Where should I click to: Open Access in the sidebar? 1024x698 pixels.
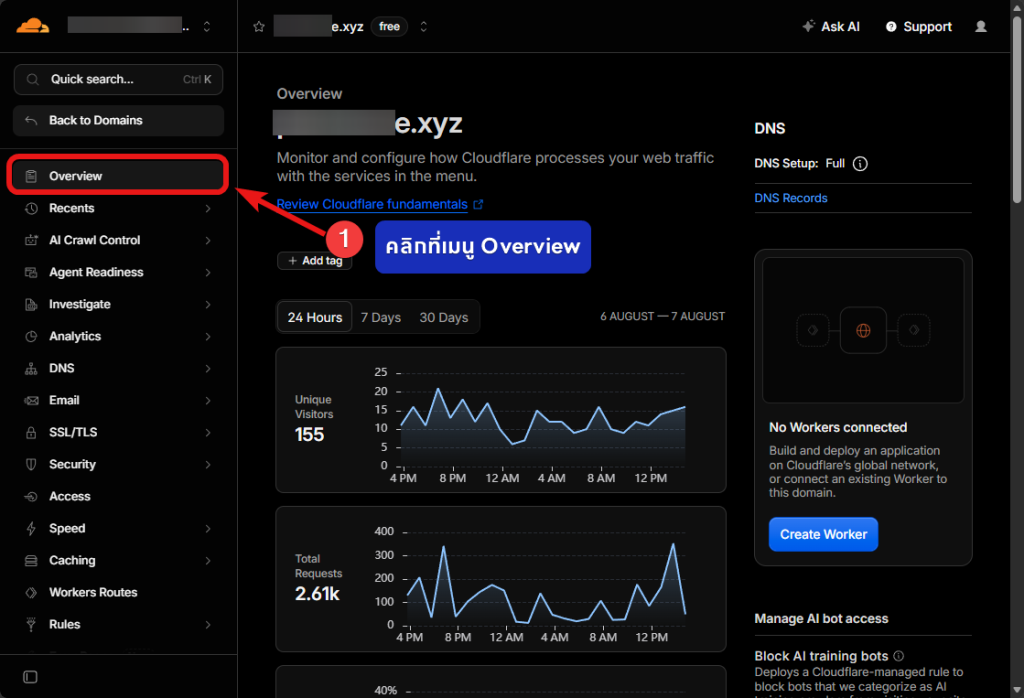click(x=118, y=496)
